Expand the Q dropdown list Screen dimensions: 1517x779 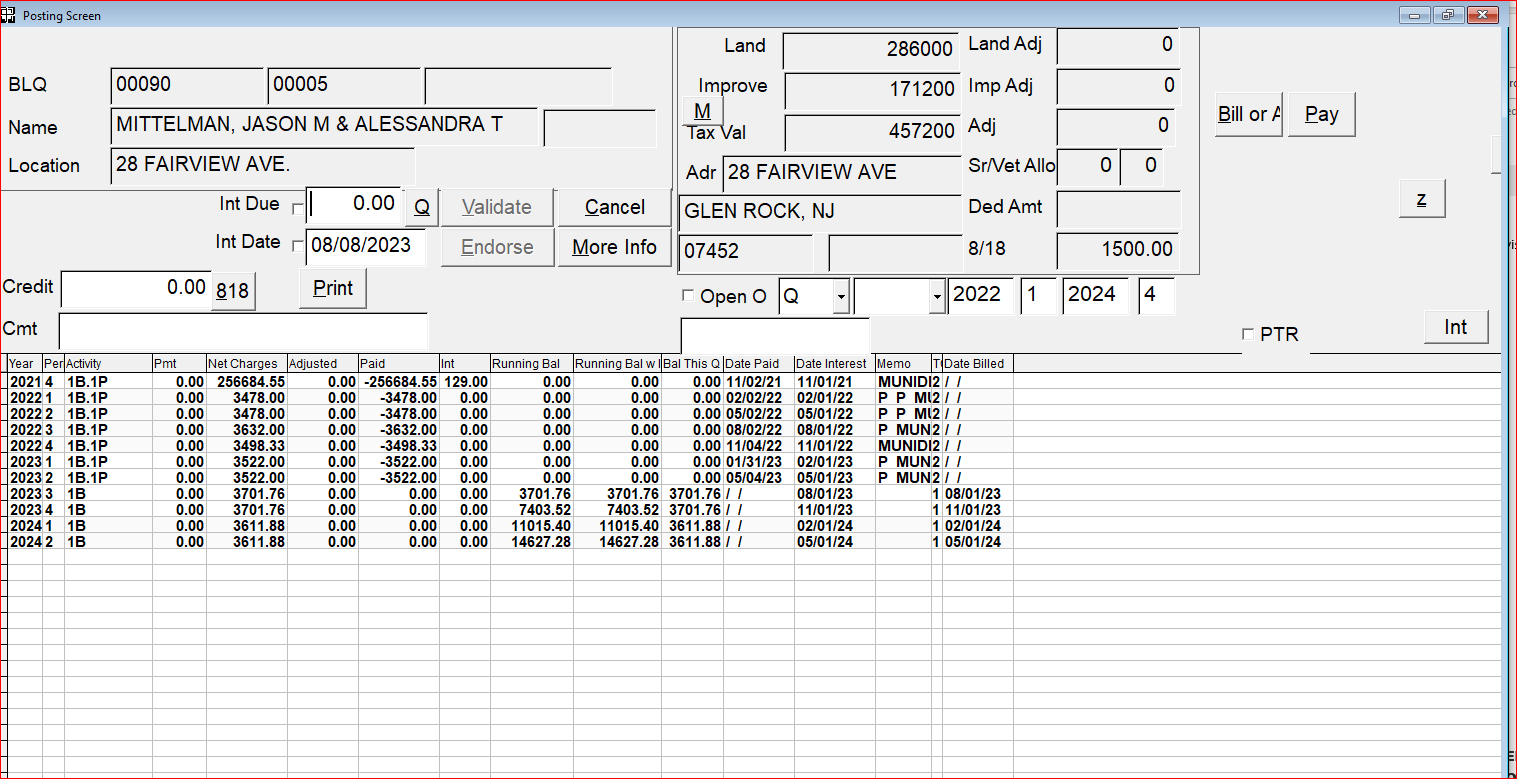[841, 297]
